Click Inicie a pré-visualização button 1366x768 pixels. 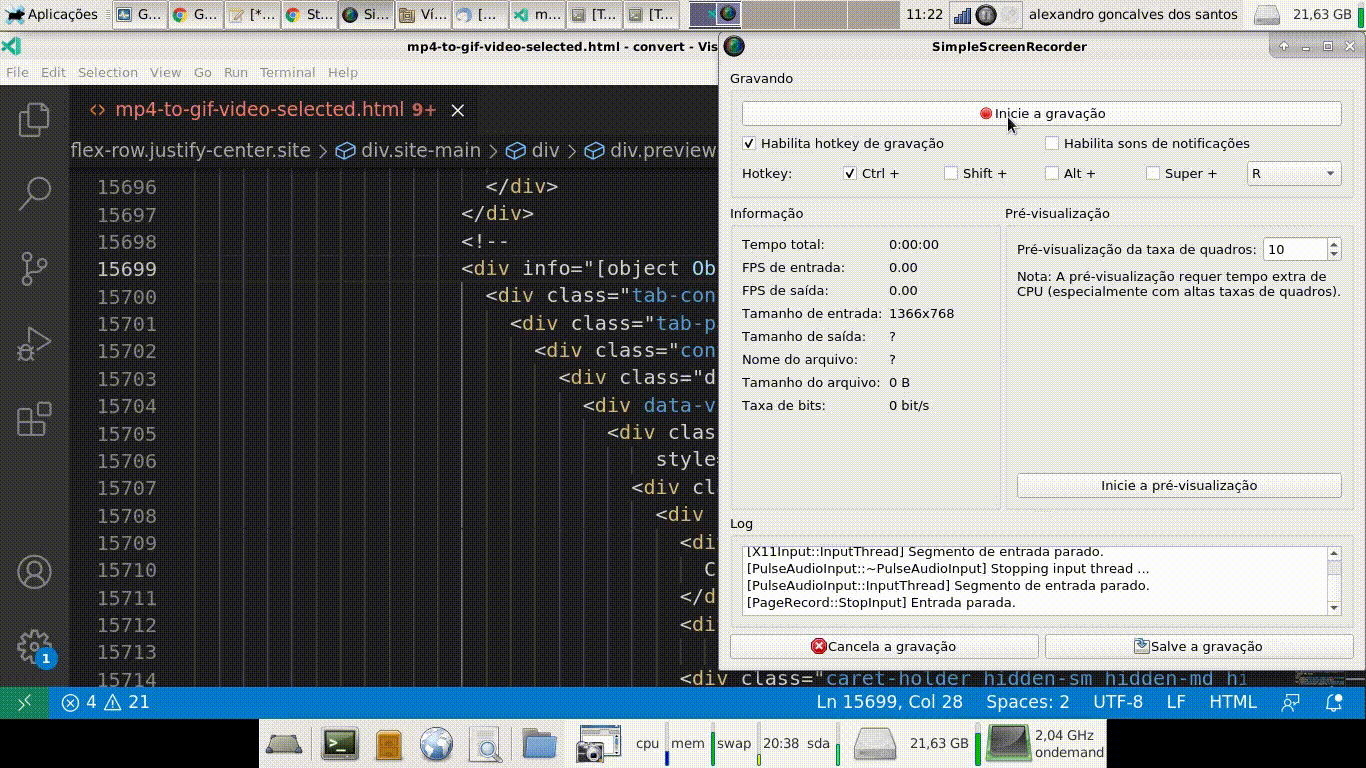[1178, 485]
